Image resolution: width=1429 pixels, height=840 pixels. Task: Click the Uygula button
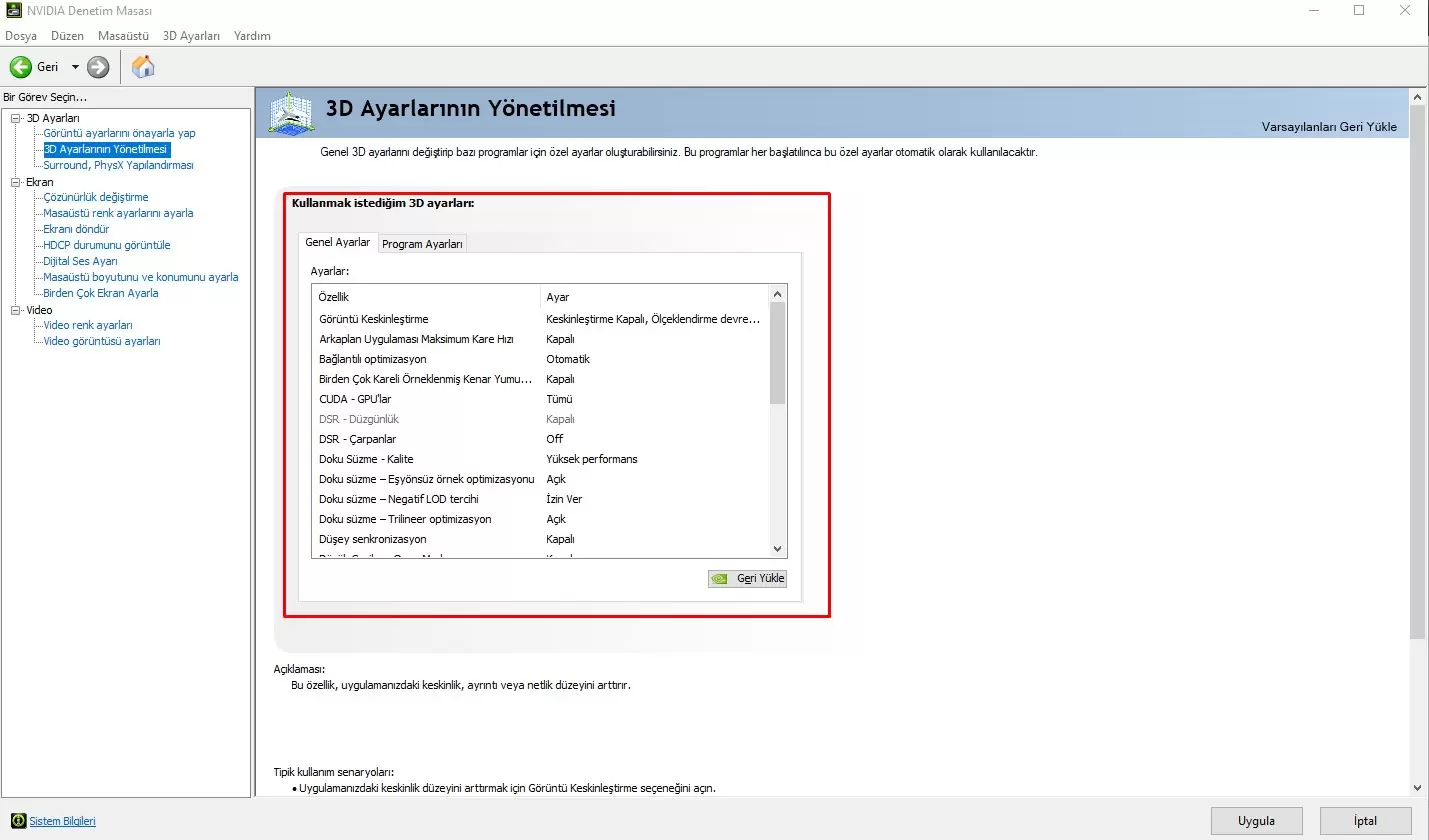pyautogui.click(x=1257, y=821)
